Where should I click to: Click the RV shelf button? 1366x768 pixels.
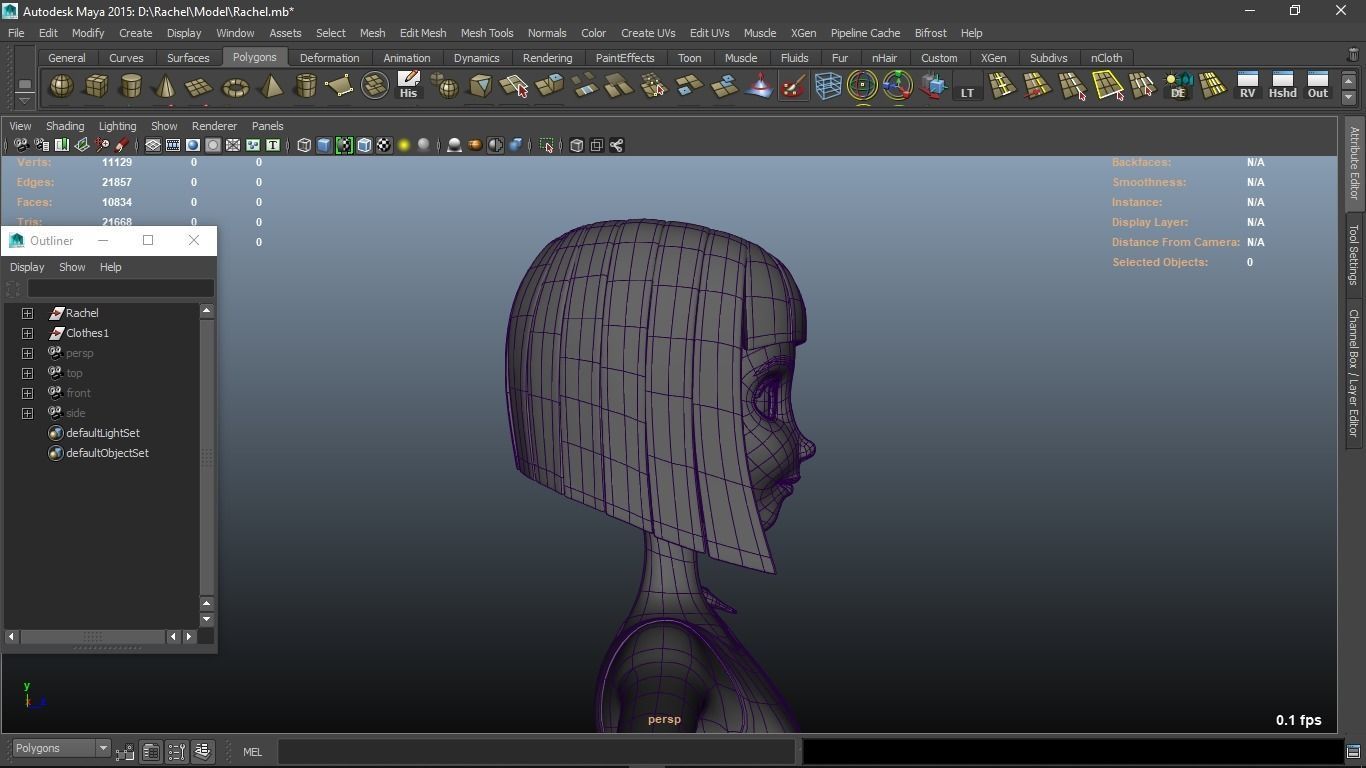(1247, 86)
